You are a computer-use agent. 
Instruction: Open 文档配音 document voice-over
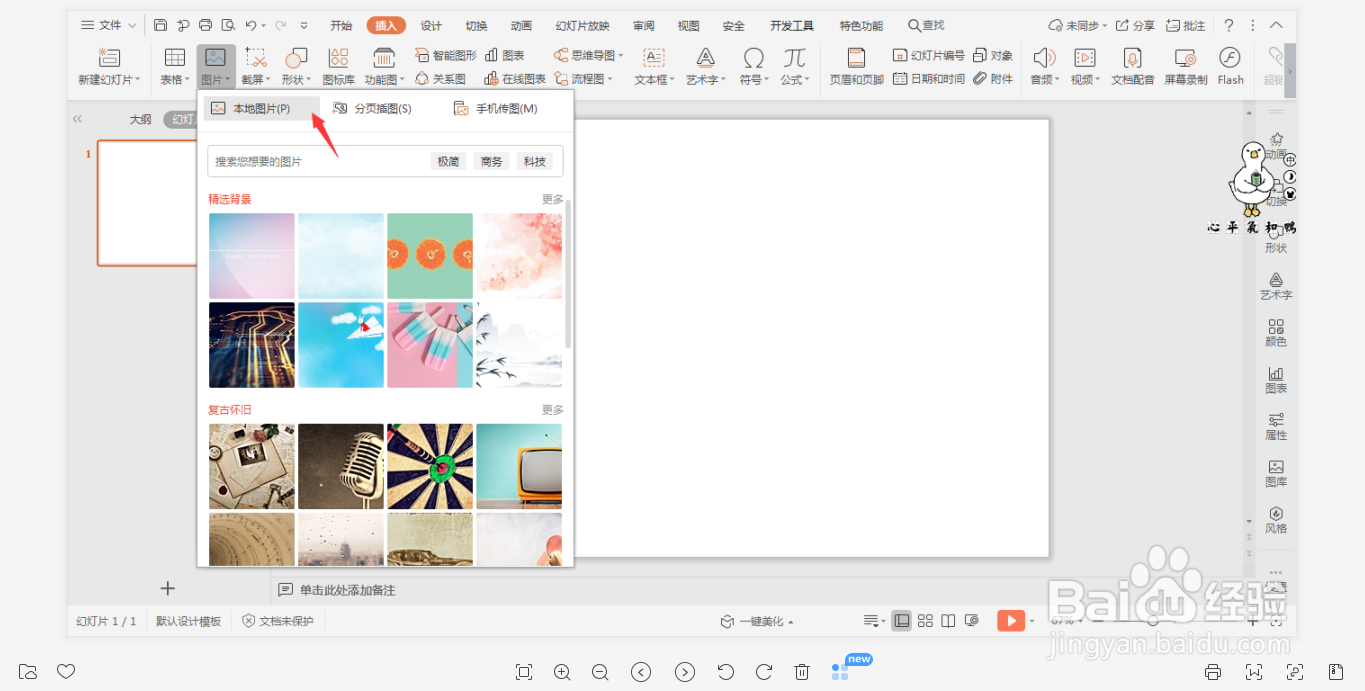(1133, 66)
